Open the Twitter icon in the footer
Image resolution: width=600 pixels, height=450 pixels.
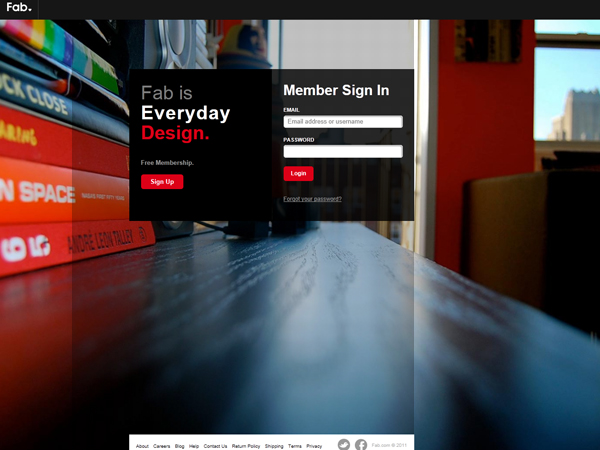(x=344, y=444)
